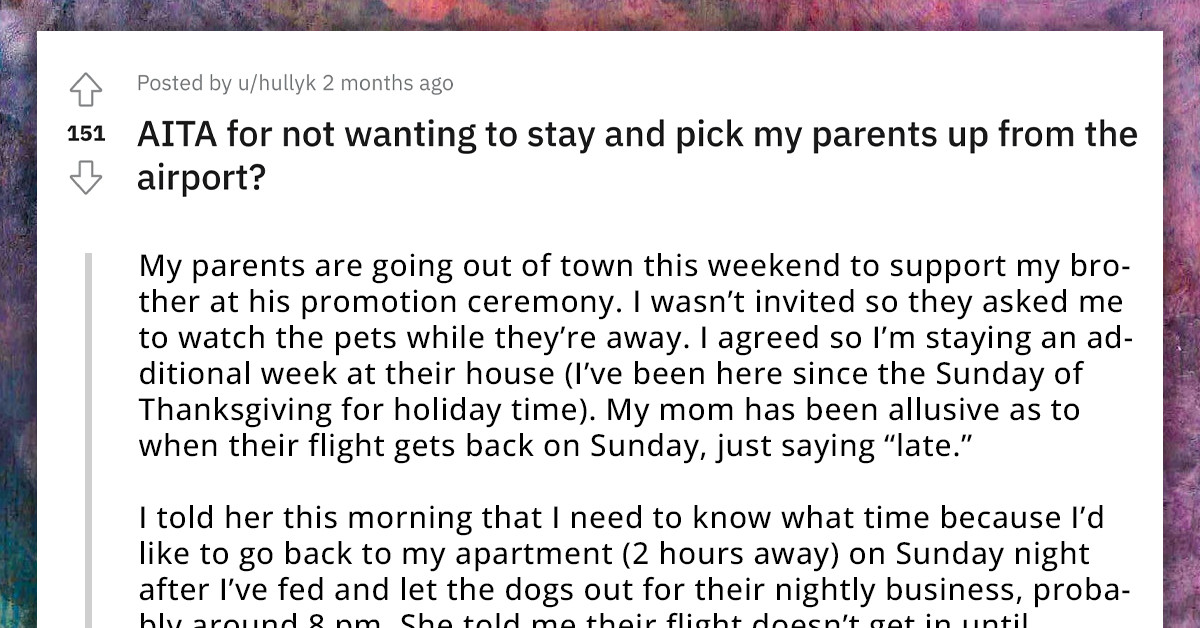Select the upvote arrow above the score
Viewport: 1200px width, 628px height.
86,89
